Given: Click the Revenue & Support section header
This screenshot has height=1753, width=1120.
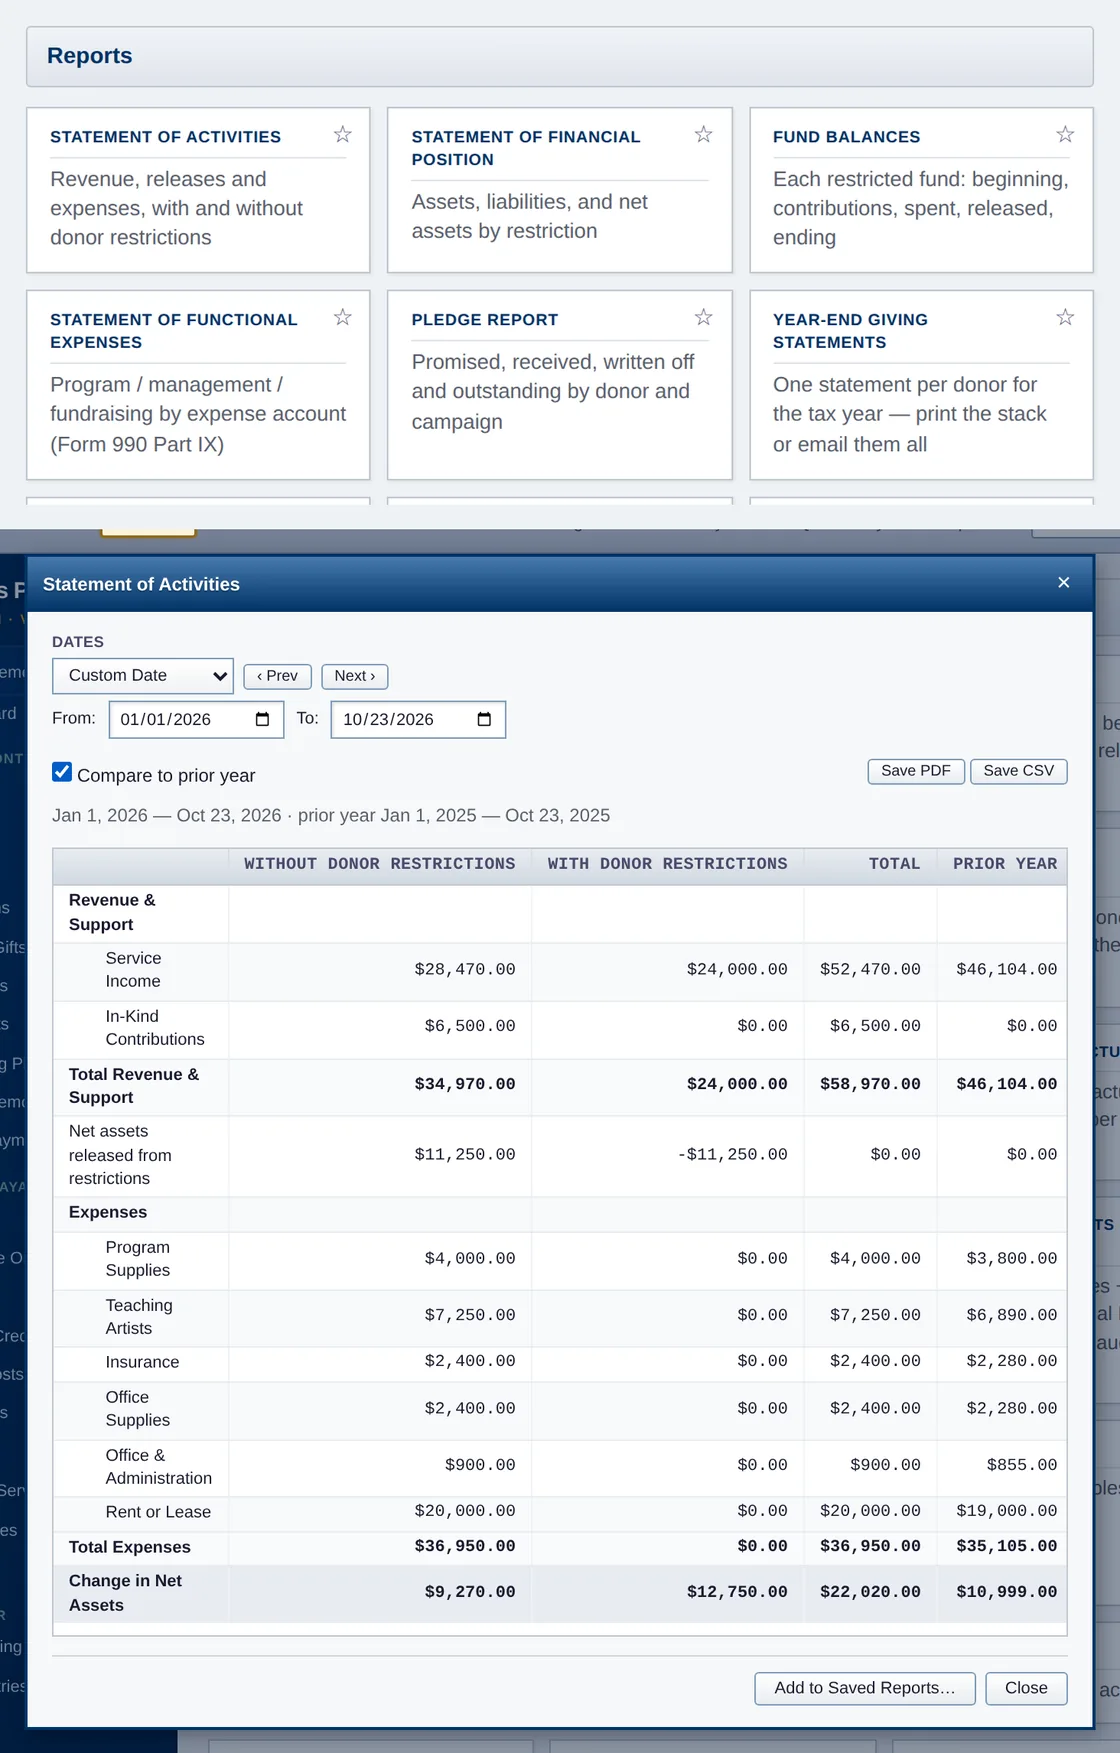Looking at the screenshot, I should [x=112, y=912].
